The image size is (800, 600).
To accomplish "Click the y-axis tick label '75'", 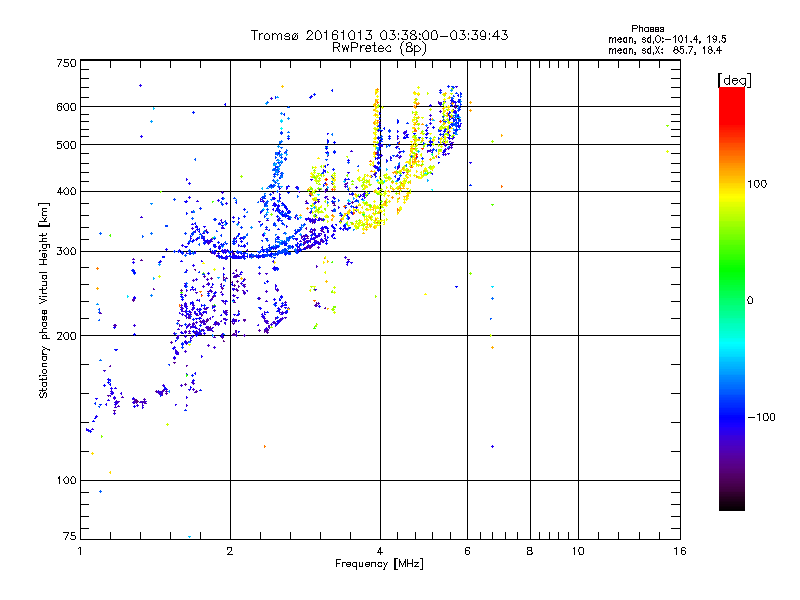I will [70, 536].
